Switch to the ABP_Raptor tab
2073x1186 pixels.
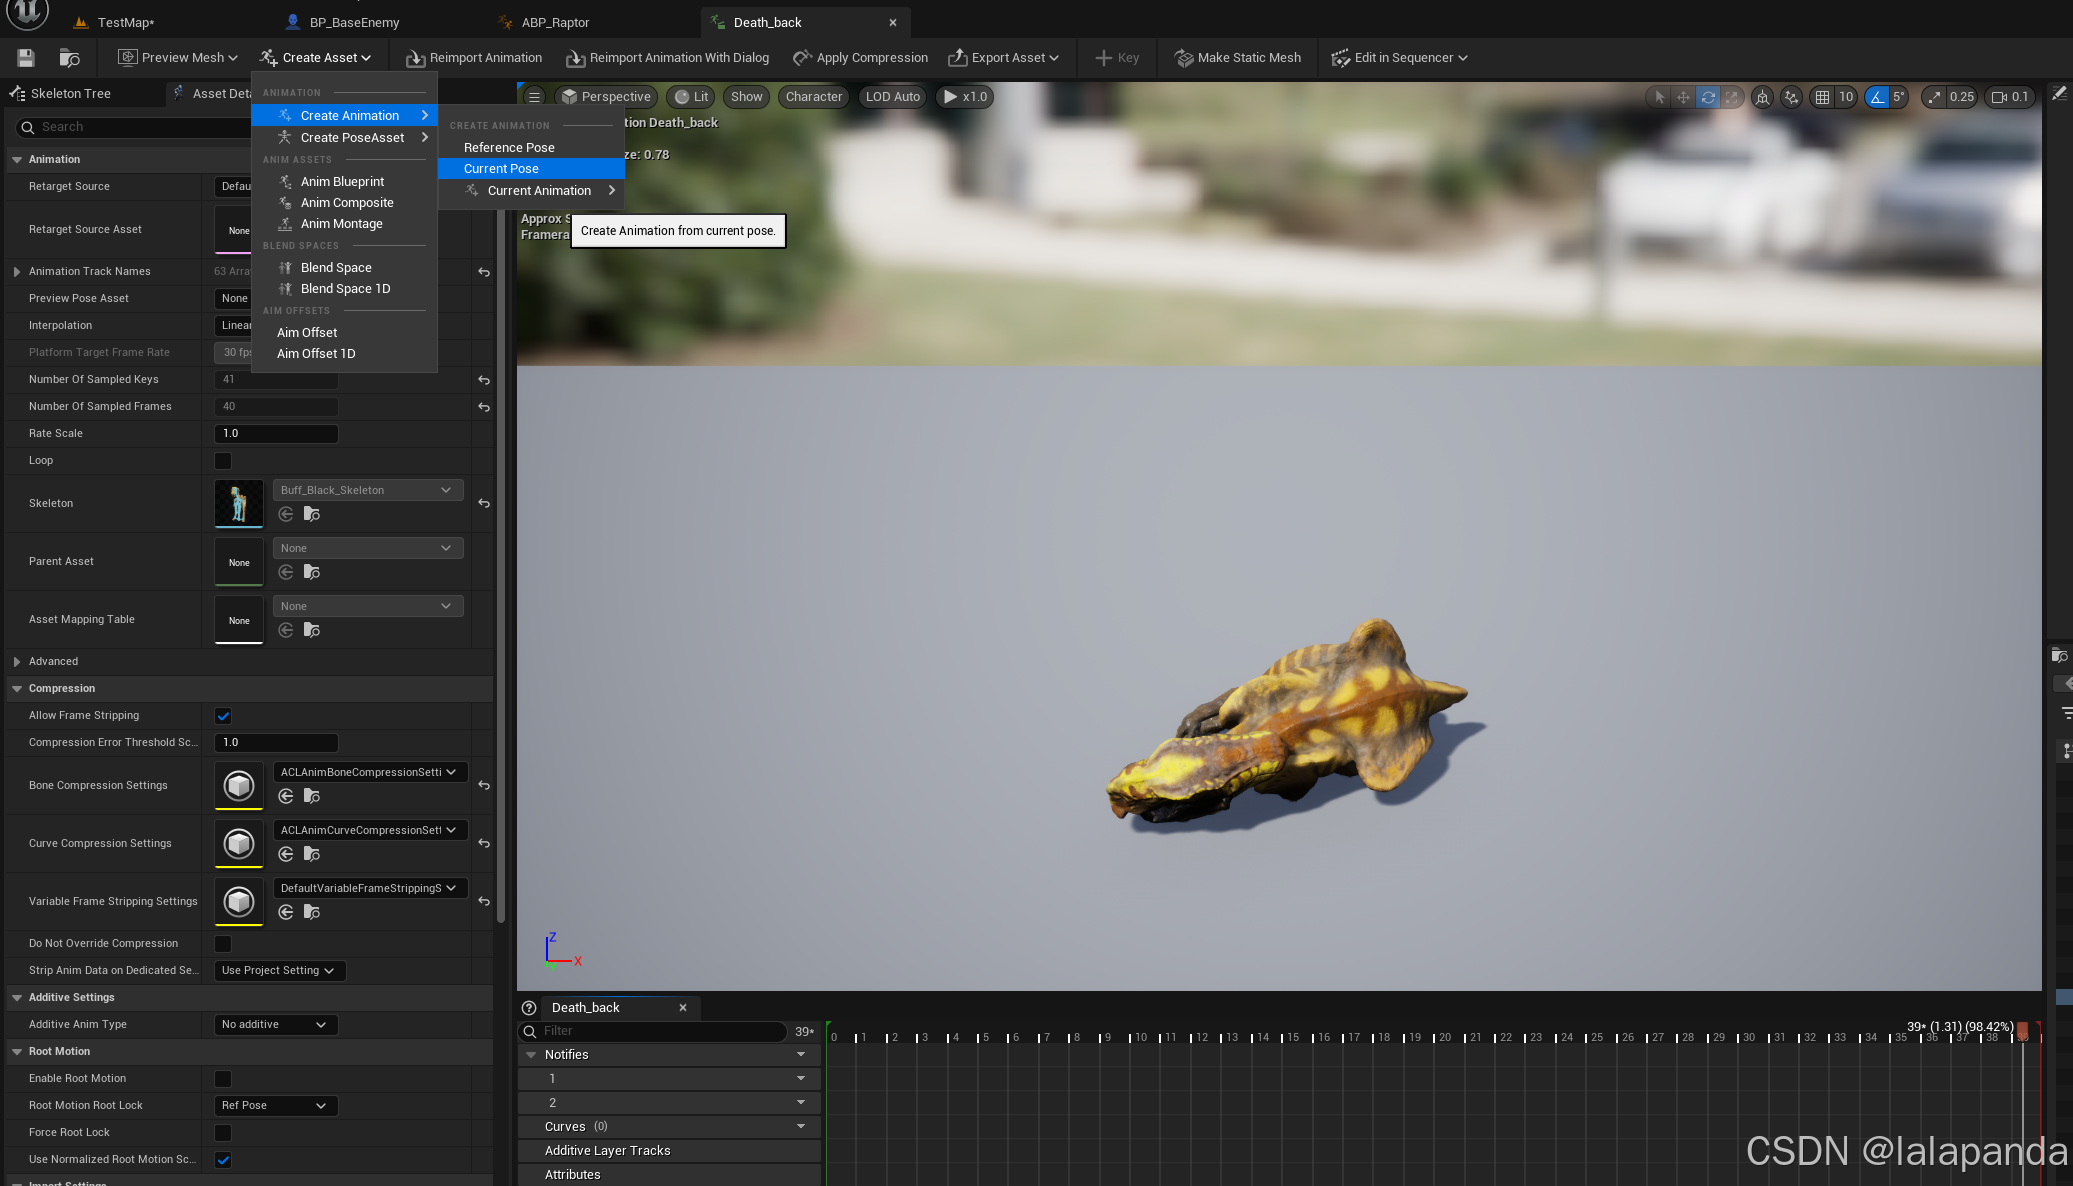(555, 22)
